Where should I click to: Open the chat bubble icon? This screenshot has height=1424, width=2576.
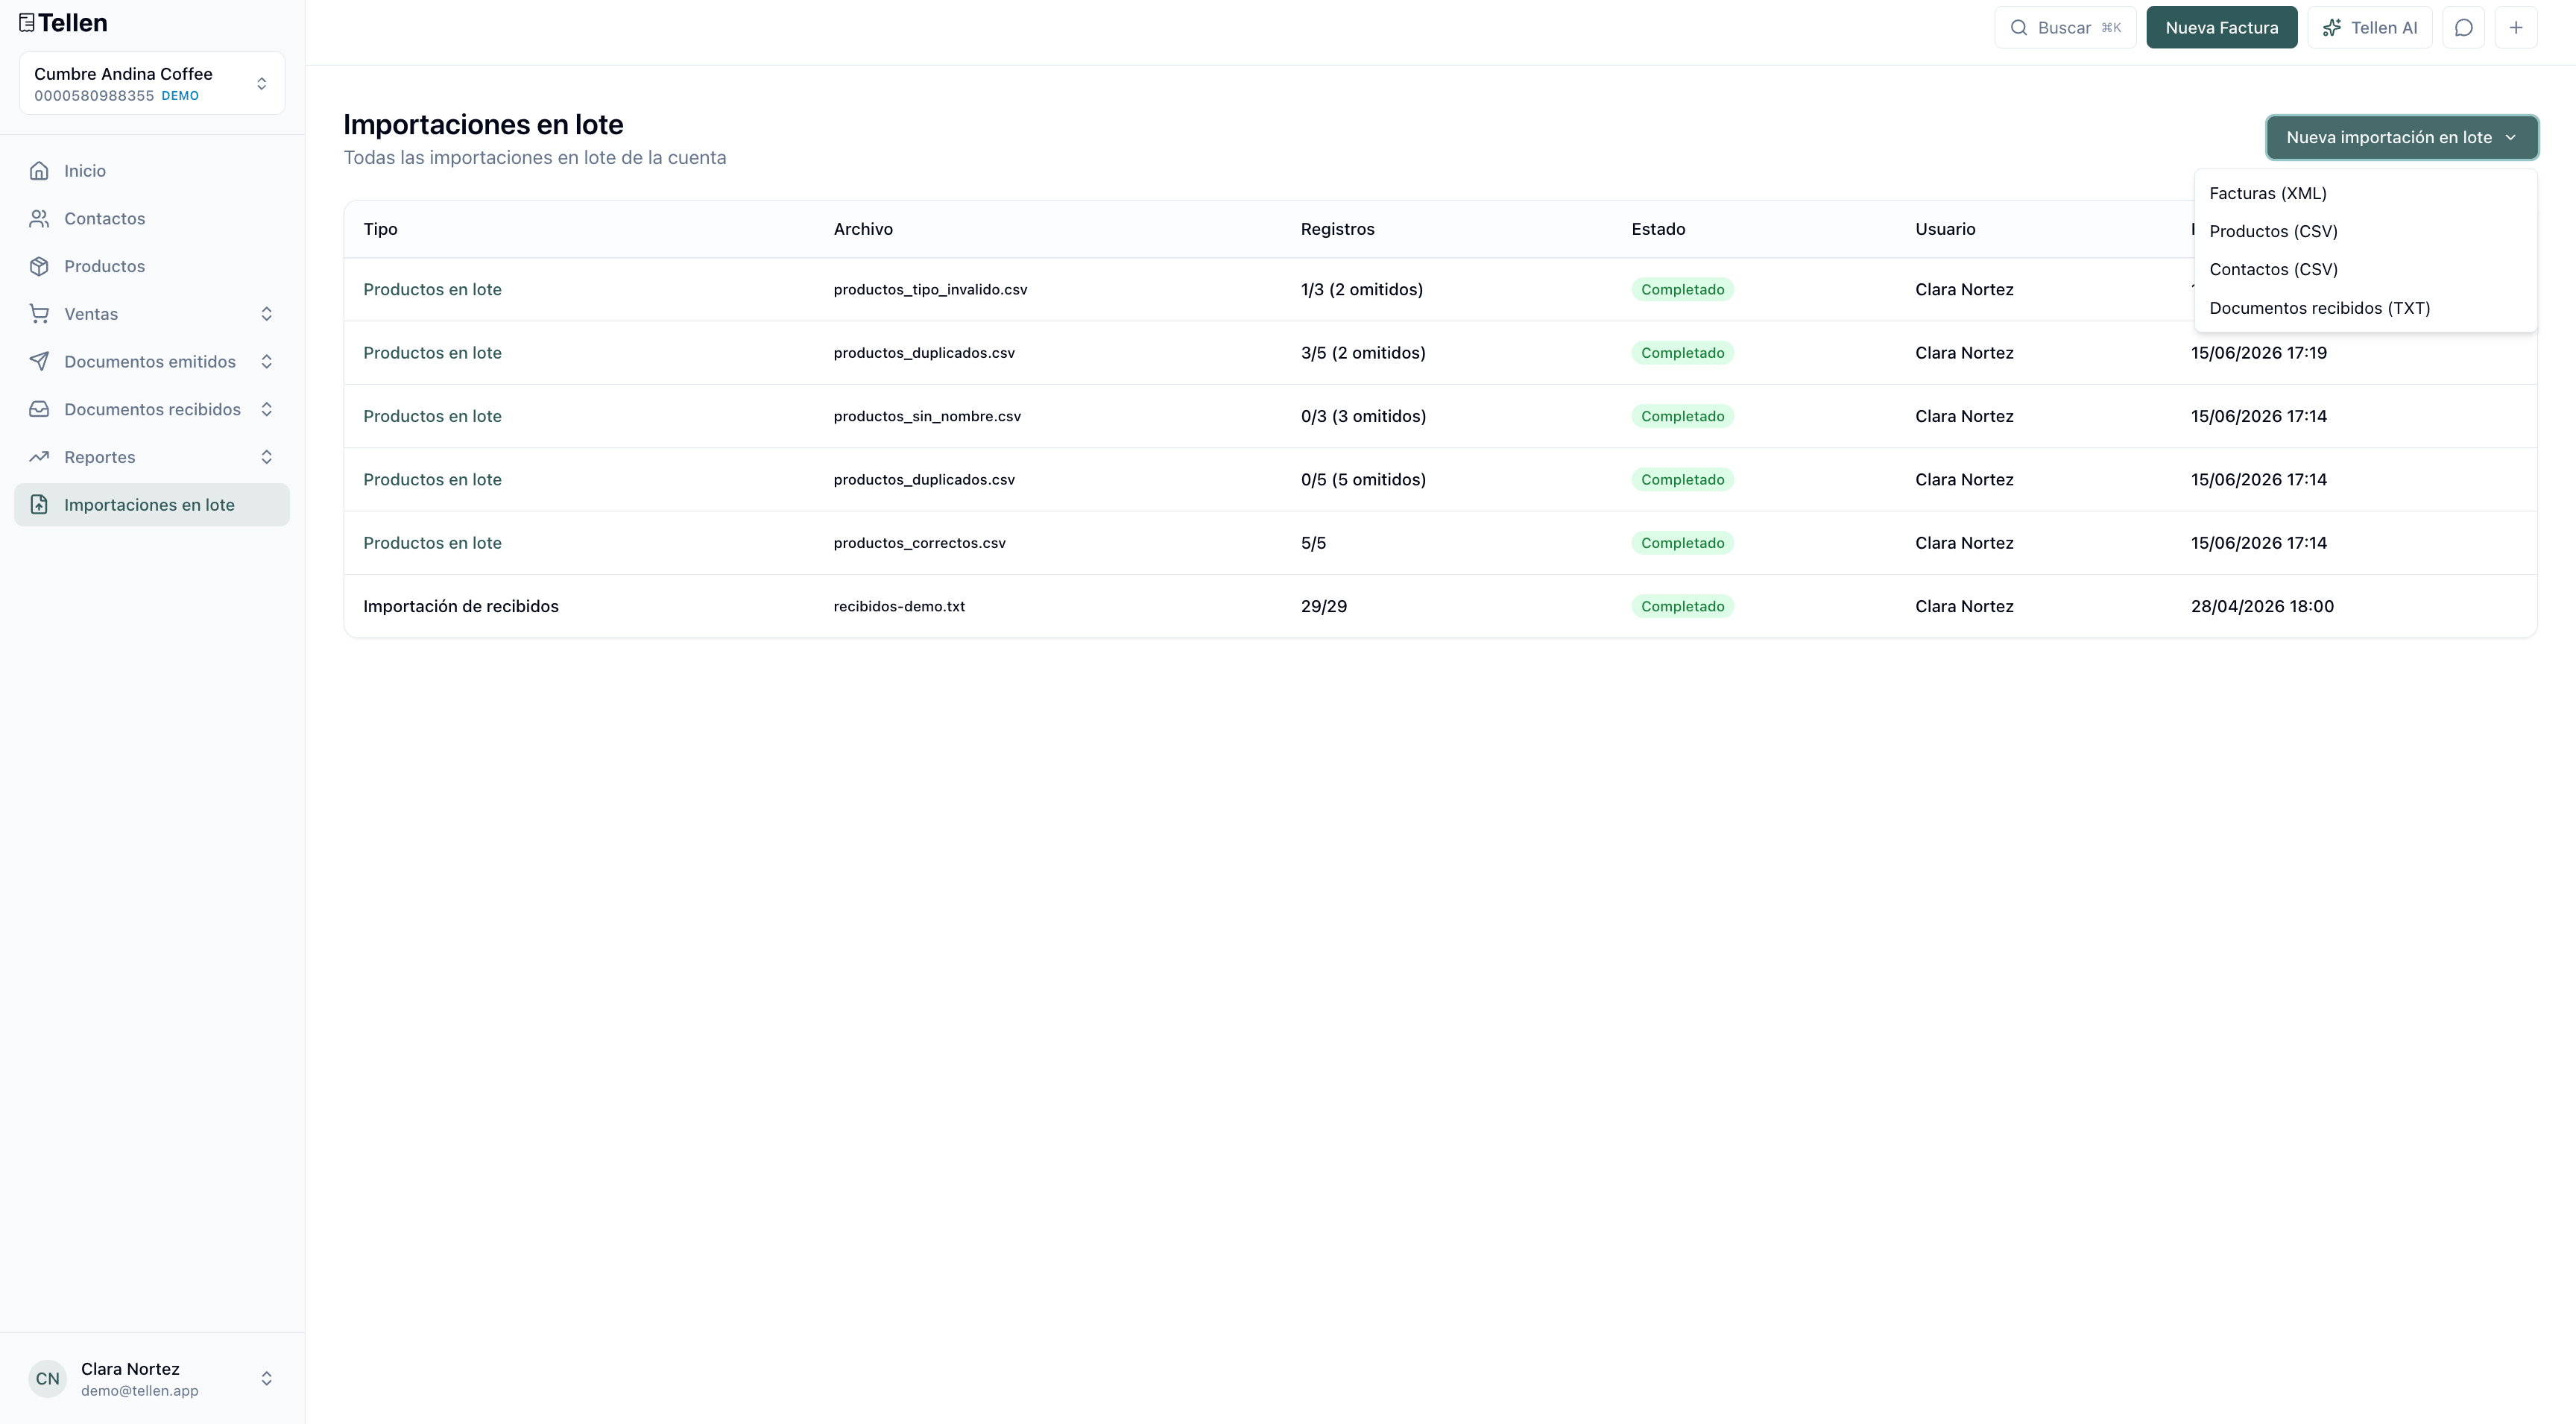[x=2464, y=28]
